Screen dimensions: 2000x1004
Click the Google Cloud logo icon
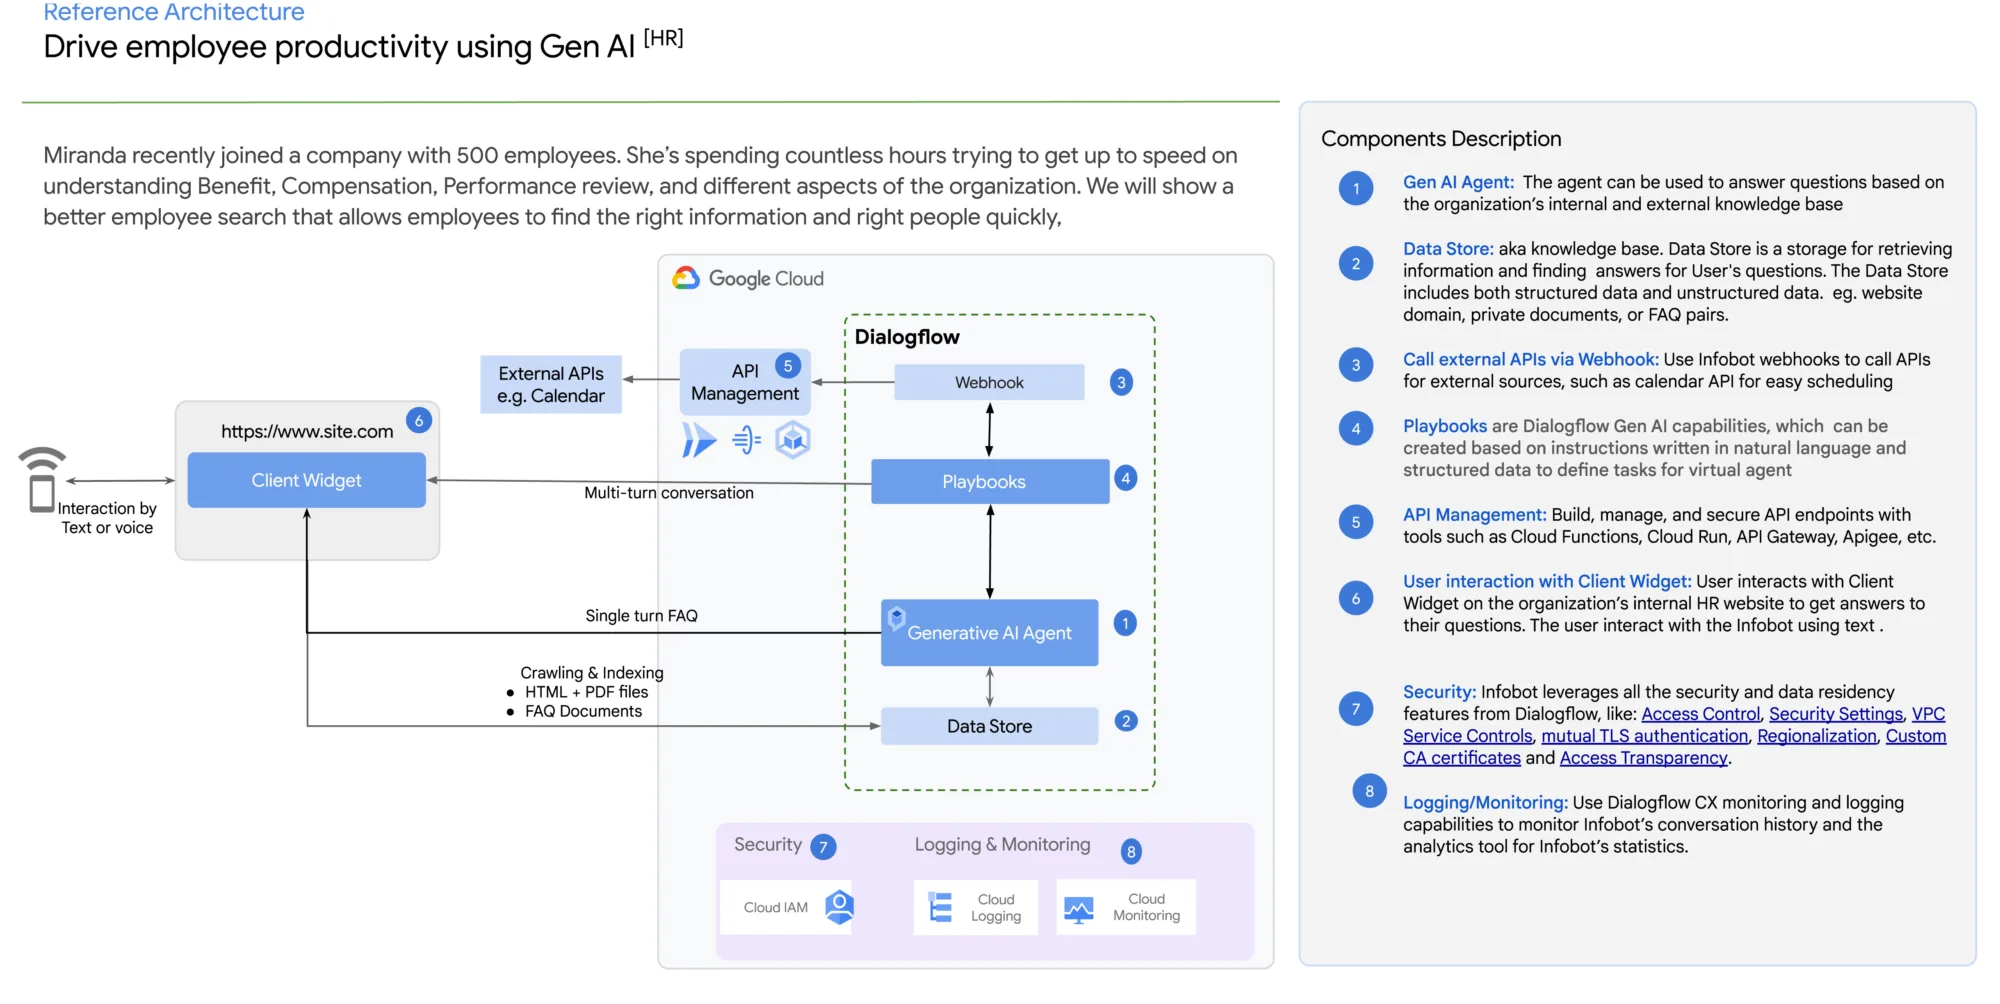click(x=686, y=278)
